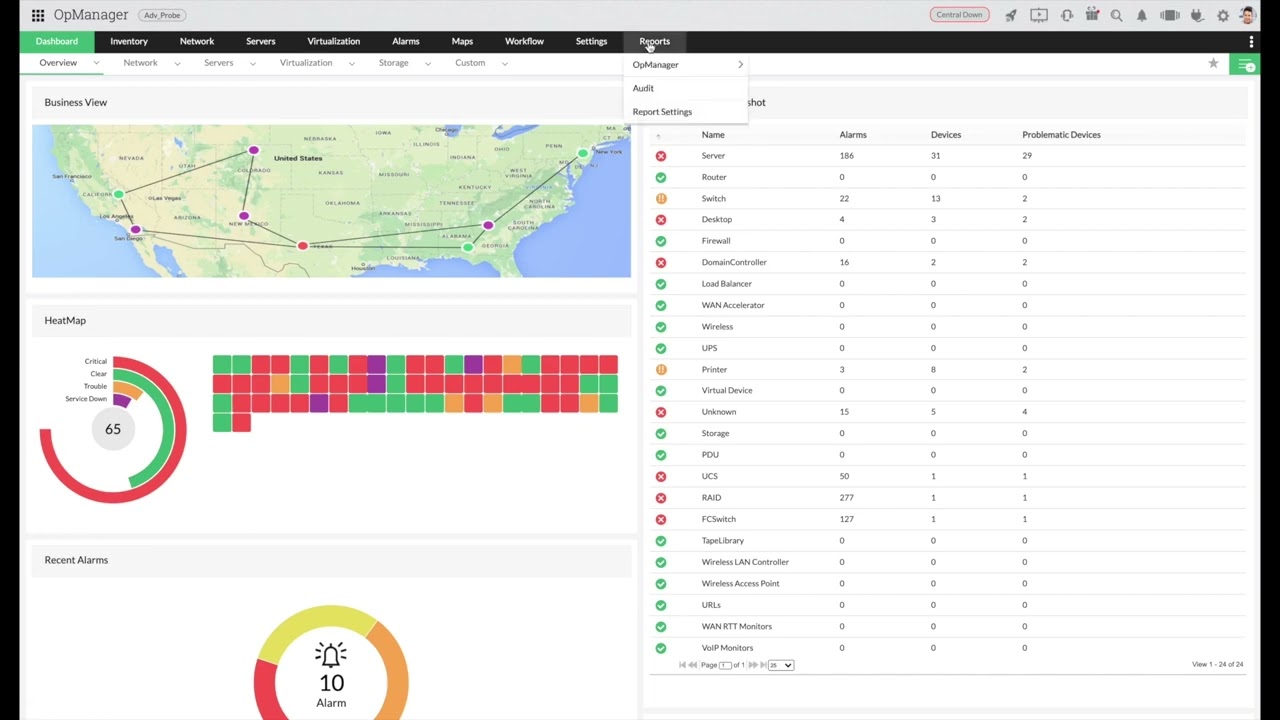Select Report Settings menu entry
Image resolution: width=1280 pixels, height=720 pixels.
[x=662, y=112]
